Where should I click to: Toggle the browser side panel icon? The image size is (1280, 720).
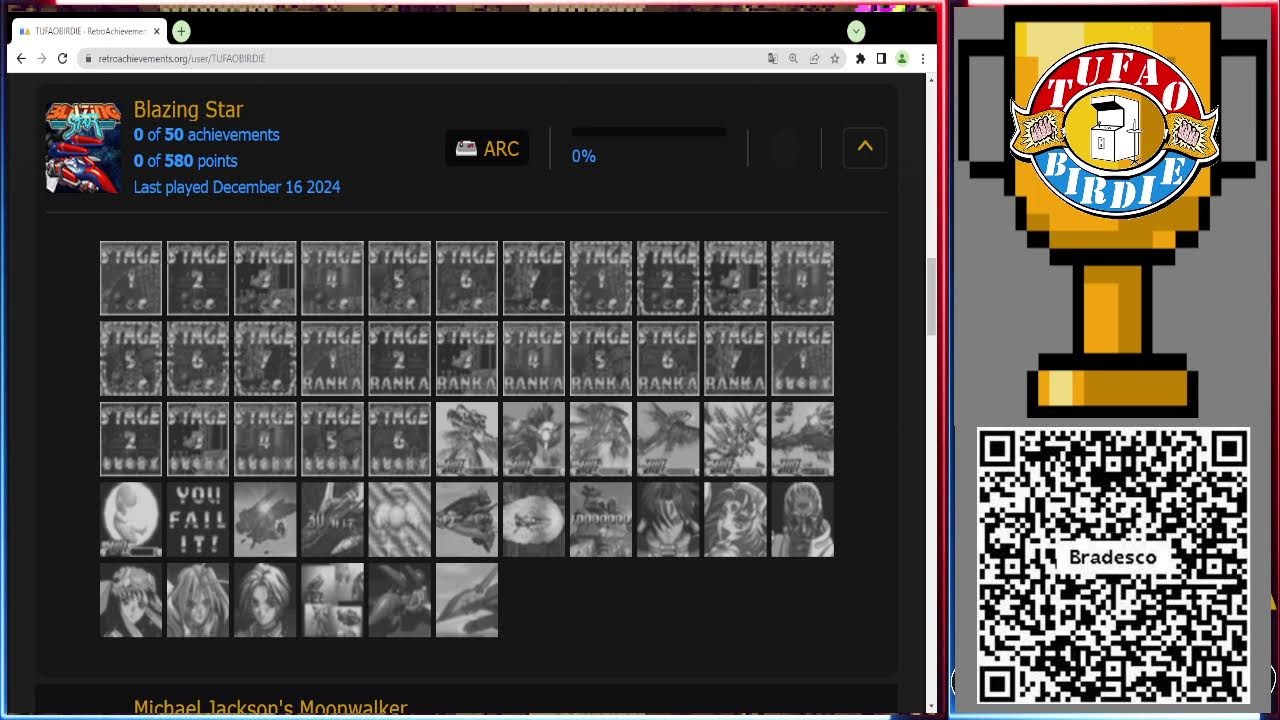coord(881,59)
